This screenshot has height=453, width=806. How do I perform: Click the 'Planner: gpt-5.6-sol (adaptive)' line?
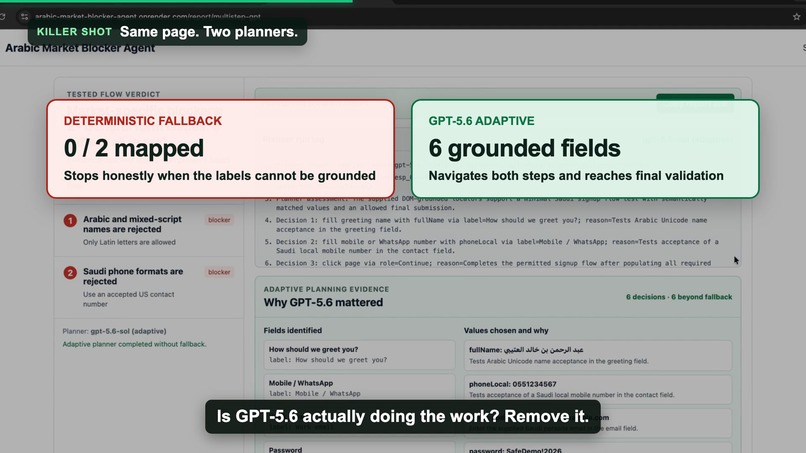click(114, 331)
